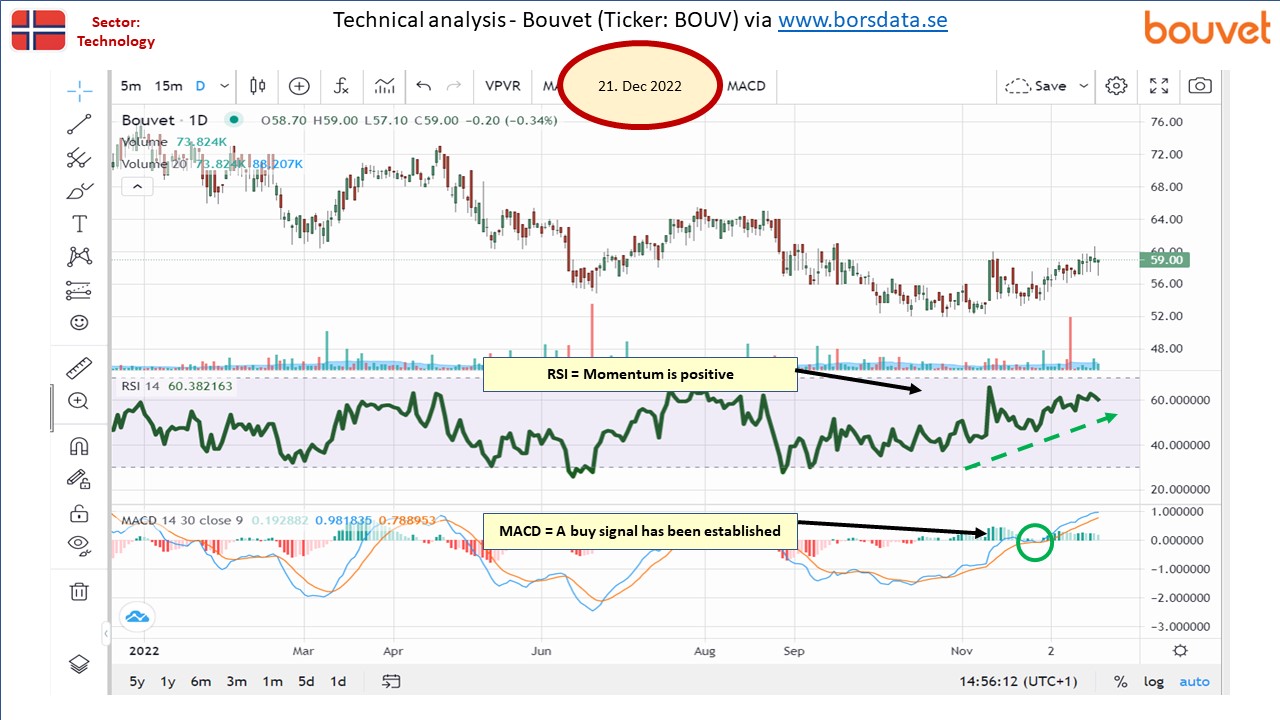Select the Text annotation tool

pos(79,223)
